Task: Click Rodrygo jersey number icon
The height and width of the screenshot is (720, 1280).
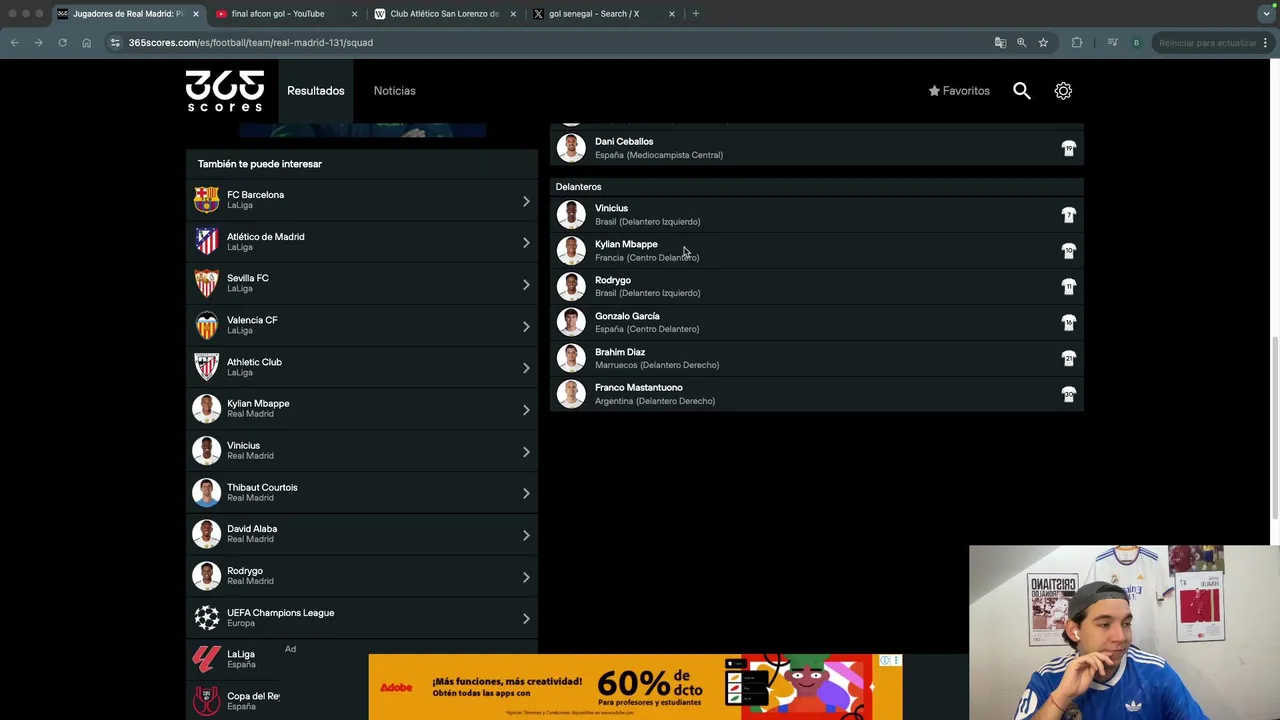Action: pyautogui.click(x=1068, y=287)
